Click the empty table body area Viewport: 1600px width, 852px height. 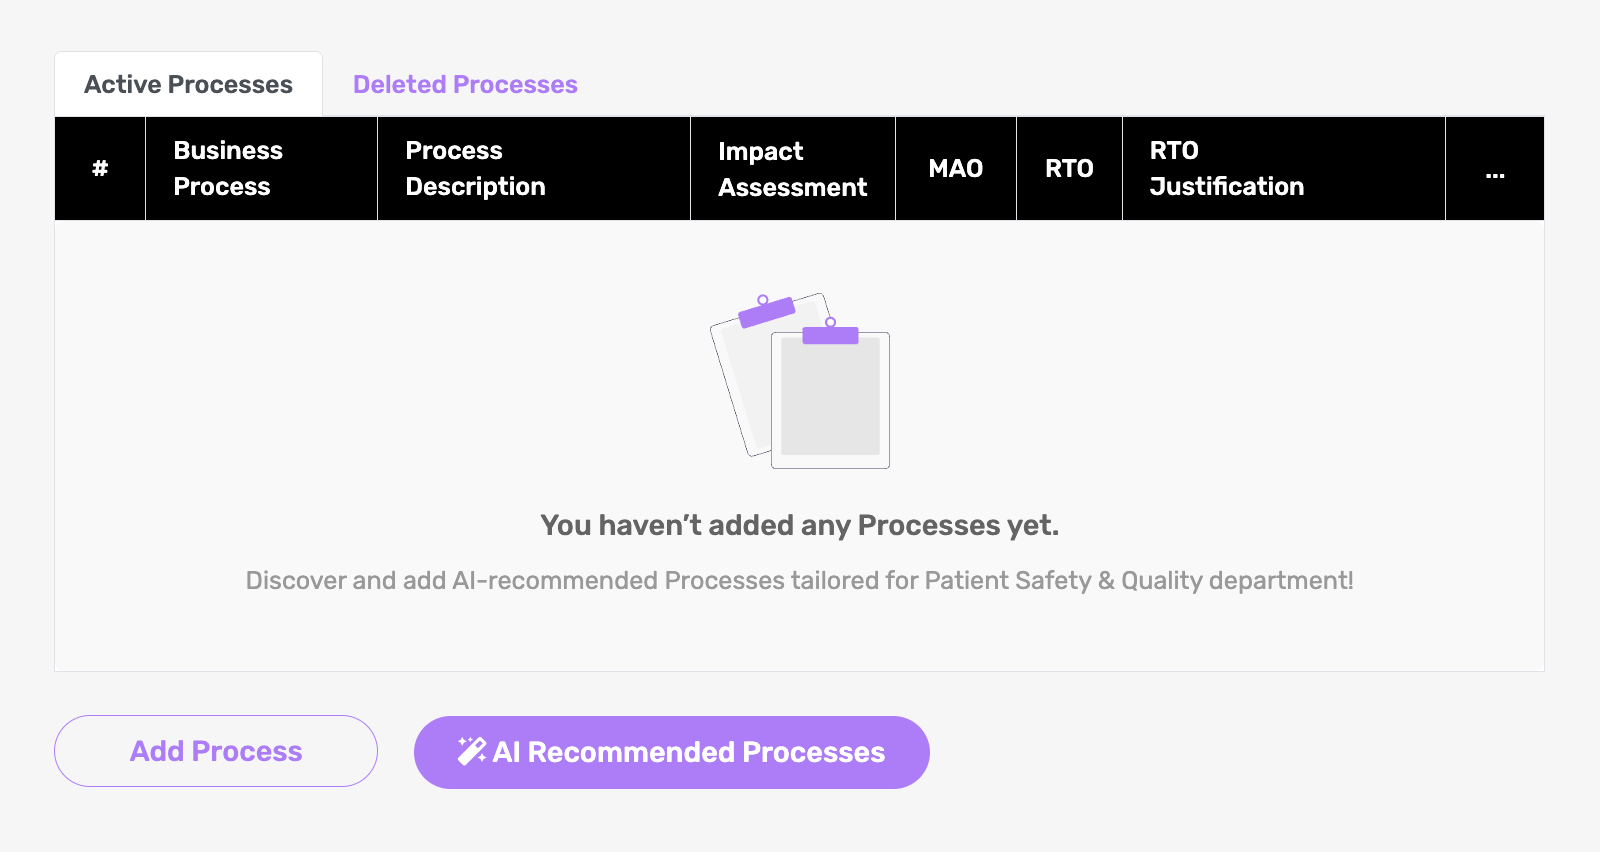800,445
